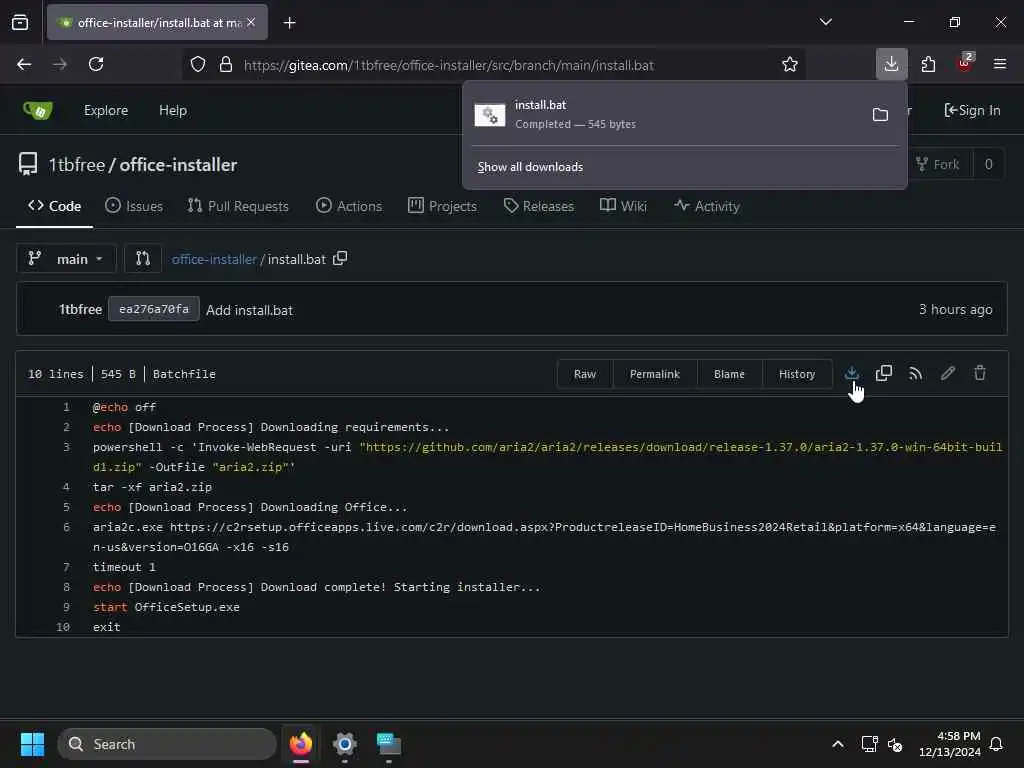Open the Blame view
The height and width of the screenshot is (768, 1024).
pyautogui.click(x=729, y=374)
